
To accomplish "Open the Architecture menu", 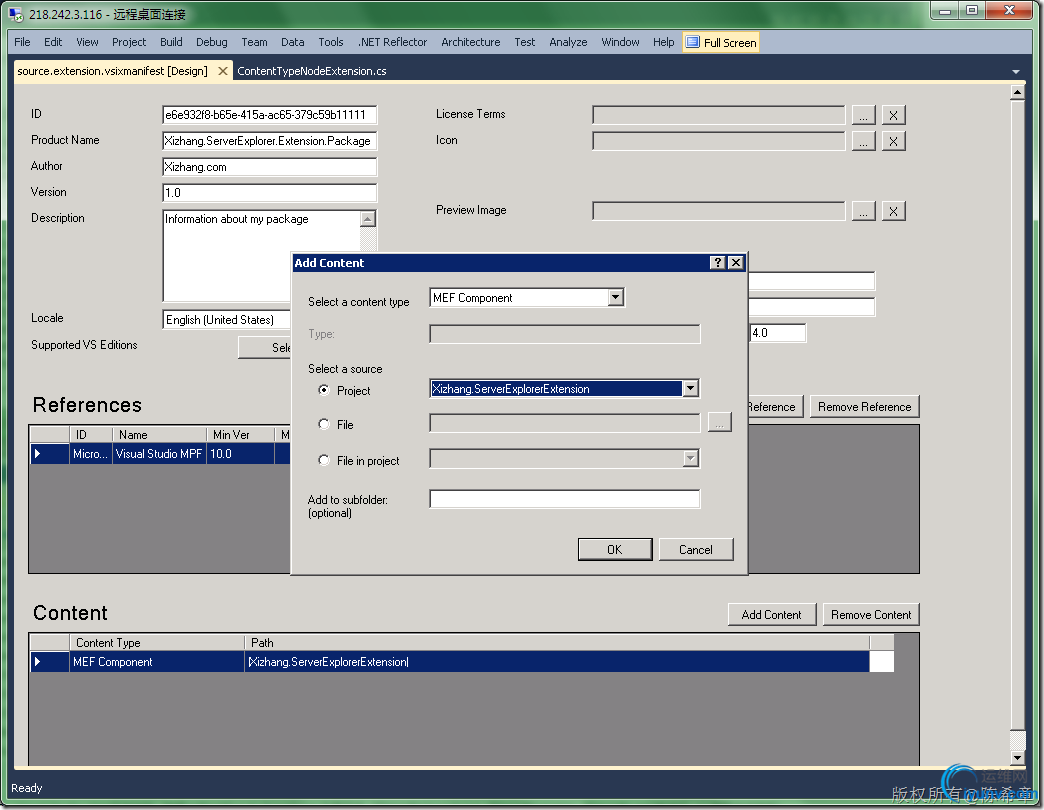I will pos(471,42).
